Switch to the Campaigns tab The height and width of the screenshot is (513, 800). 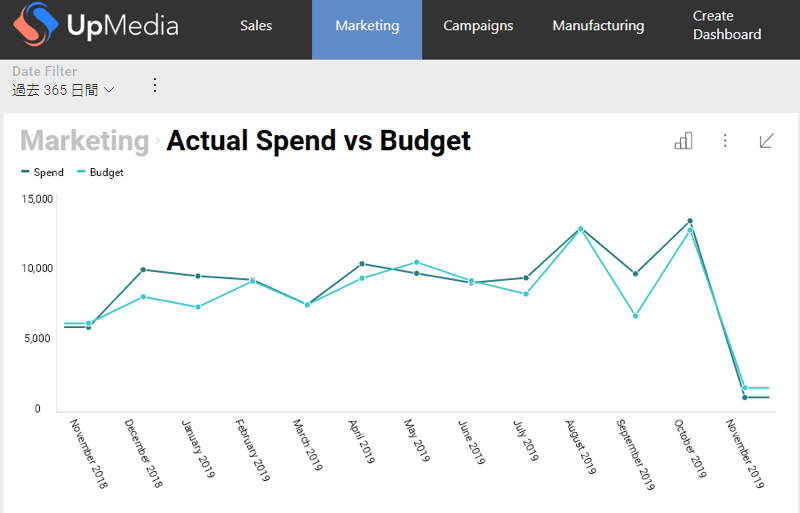point(478,26)
